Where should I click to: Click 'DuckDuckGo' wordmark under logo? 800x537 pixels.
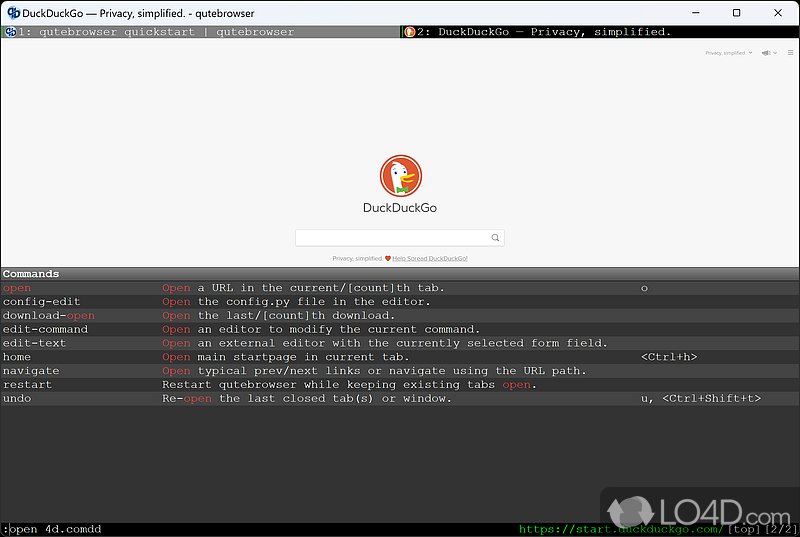click(x=400, y=208)
